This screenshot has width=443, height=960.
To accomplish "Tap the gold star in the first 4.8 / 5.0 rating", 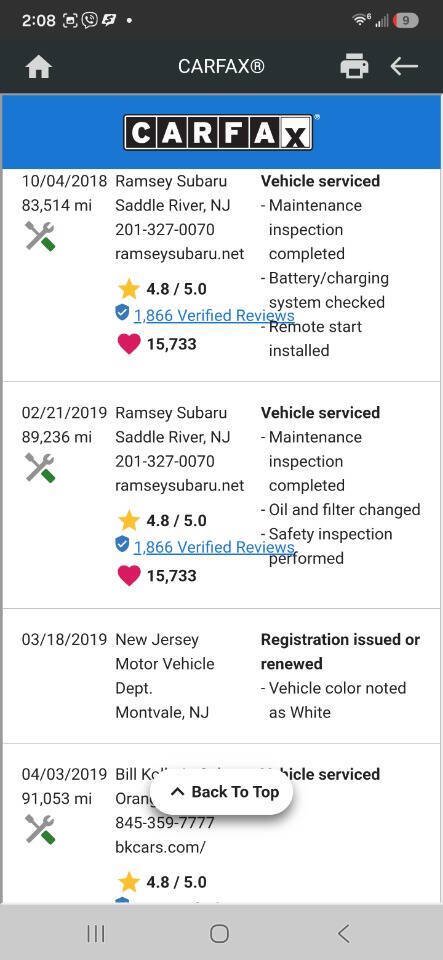I will pyautogui.click(x=128, y=289).
